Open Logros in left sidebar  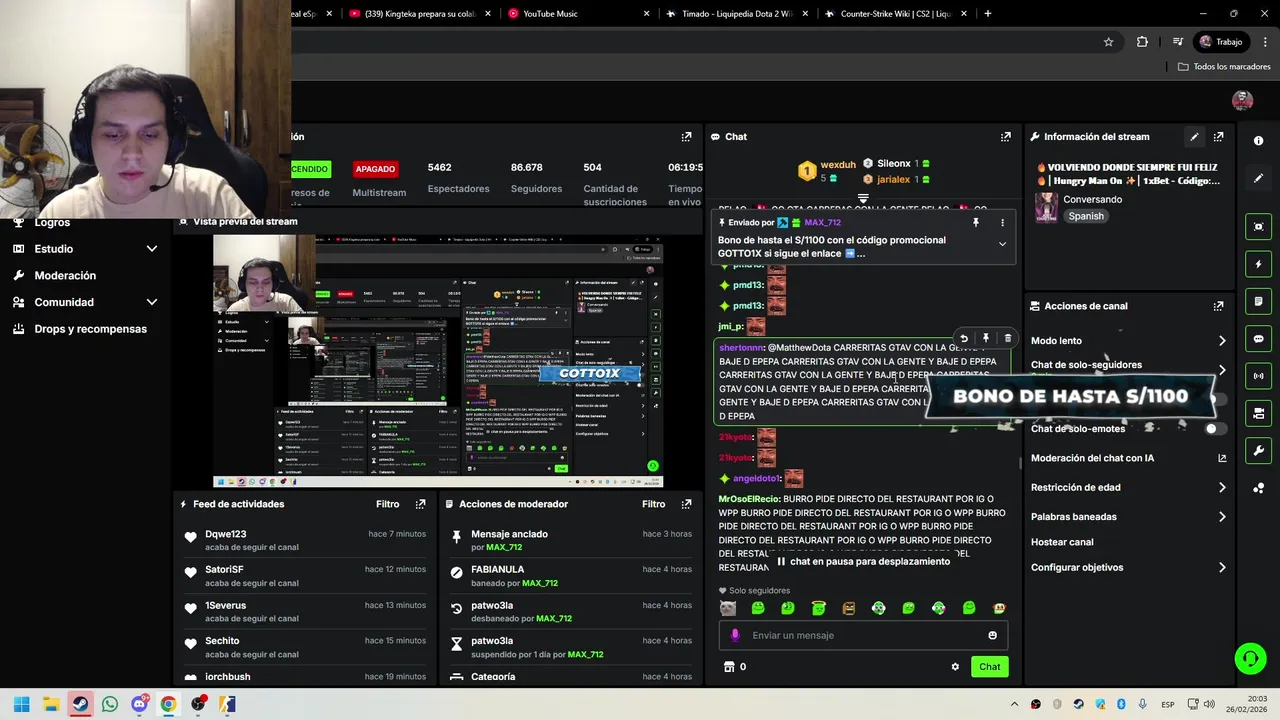tap(52, 223)
